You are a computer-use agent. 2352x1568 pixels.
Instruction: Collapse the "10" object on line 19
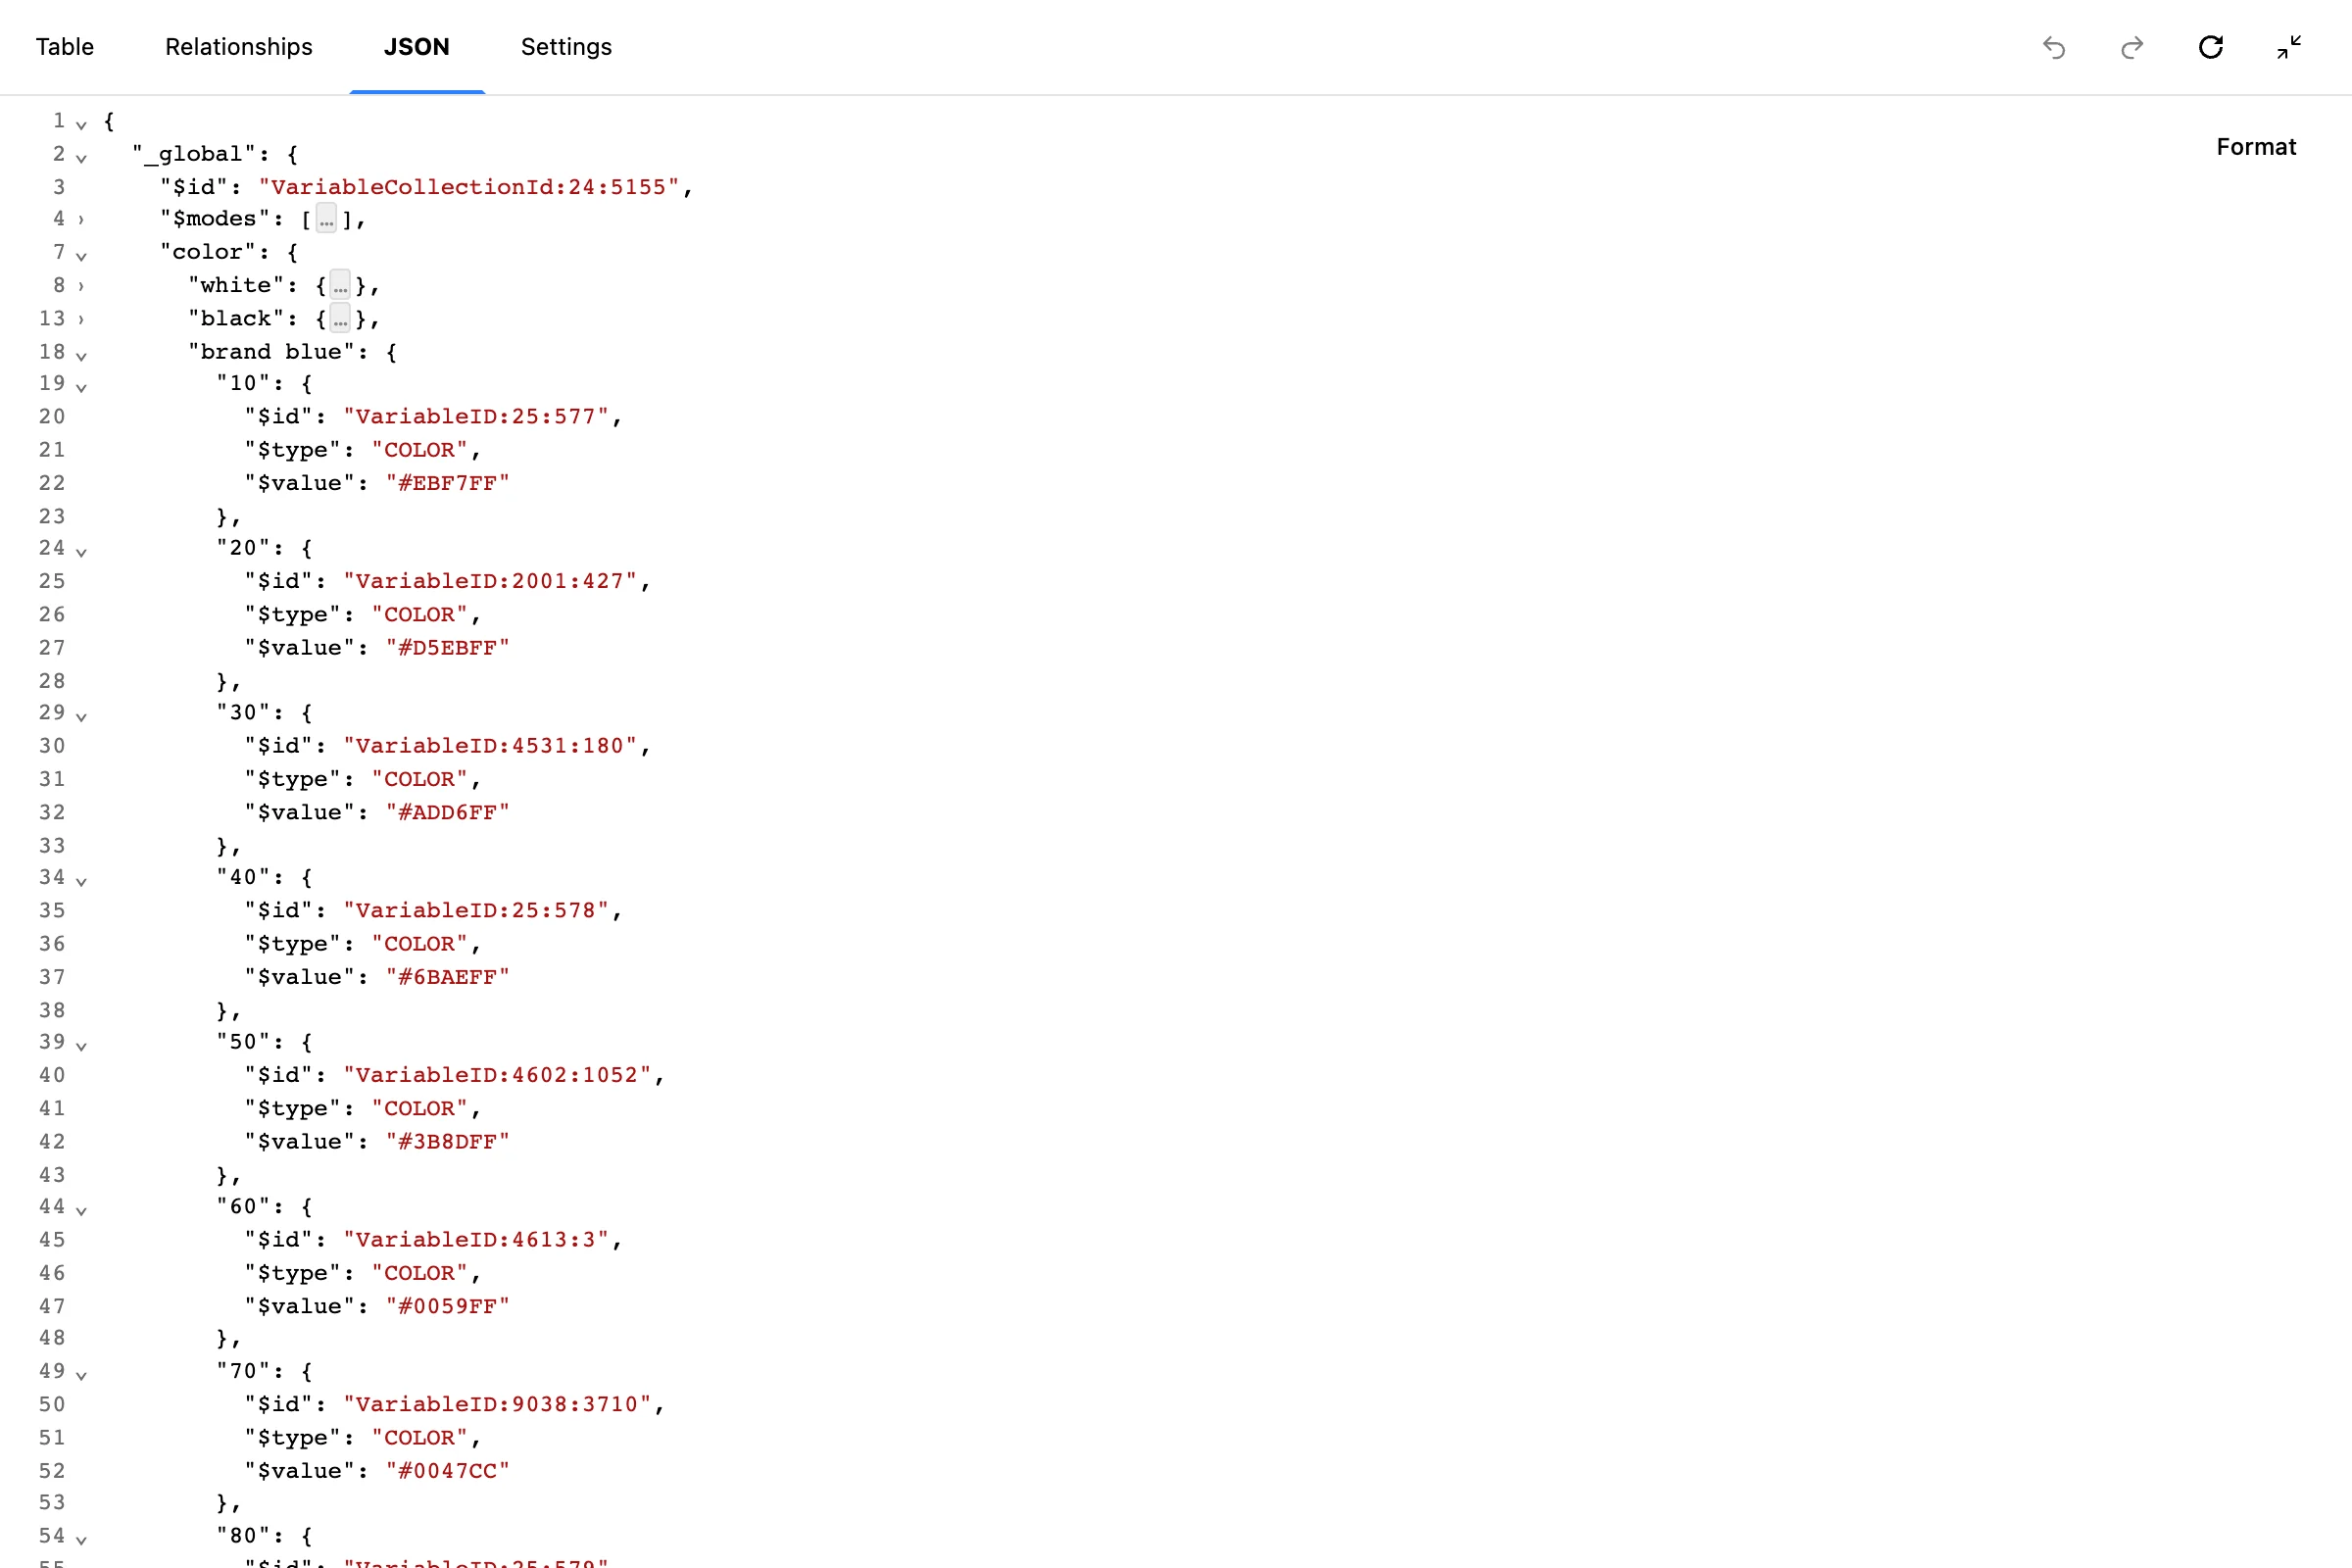point(81,386)
